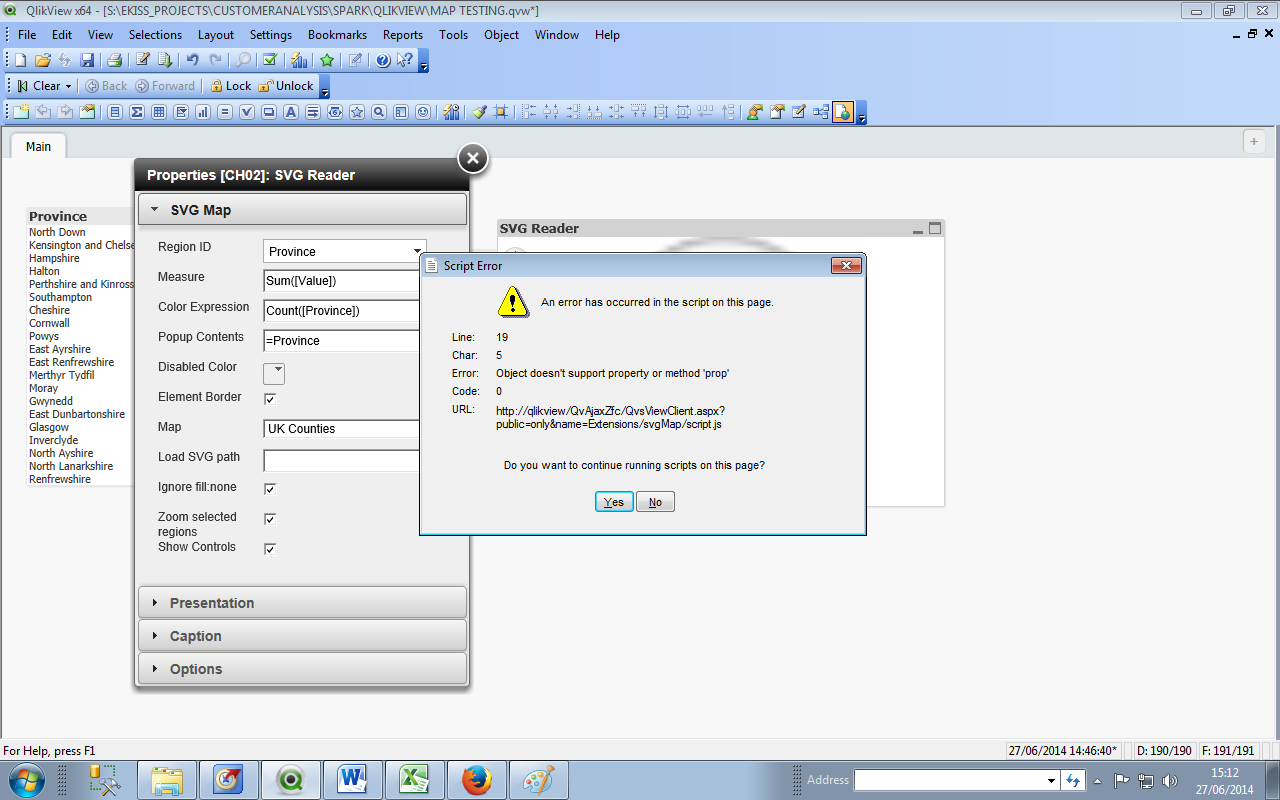
Task: Create a search object magnifier icon
Action: (379, 112)
